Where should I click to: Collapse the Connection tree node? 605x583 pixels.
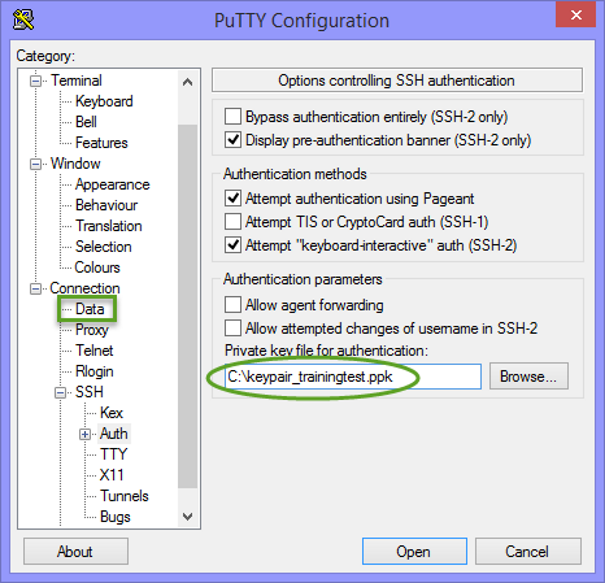[x=35, y=289]
